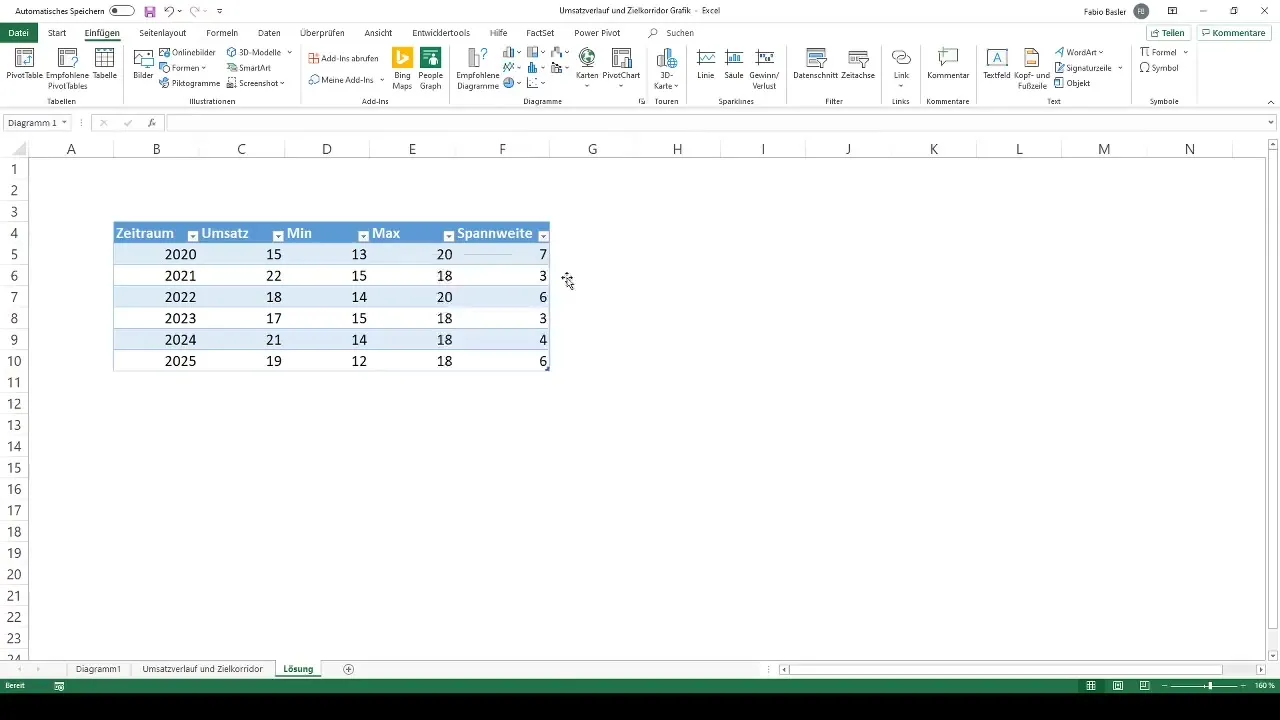Open Bing Maps add-in
Viewport: 1280px width, 720px height.
pos(402,68)
